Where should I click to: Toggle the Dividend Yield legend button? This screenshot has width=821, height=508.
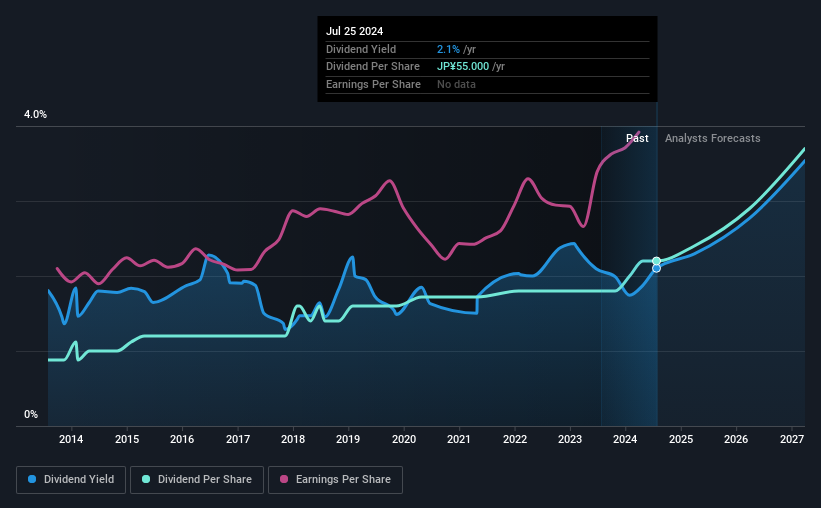pyautogui.click(x=71, y=480)
